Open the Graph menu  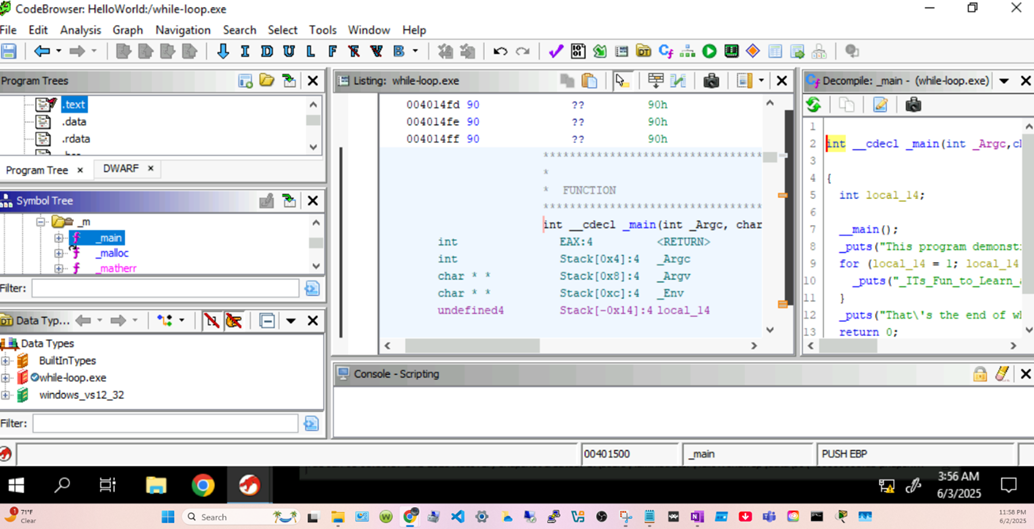click(128, 30)
